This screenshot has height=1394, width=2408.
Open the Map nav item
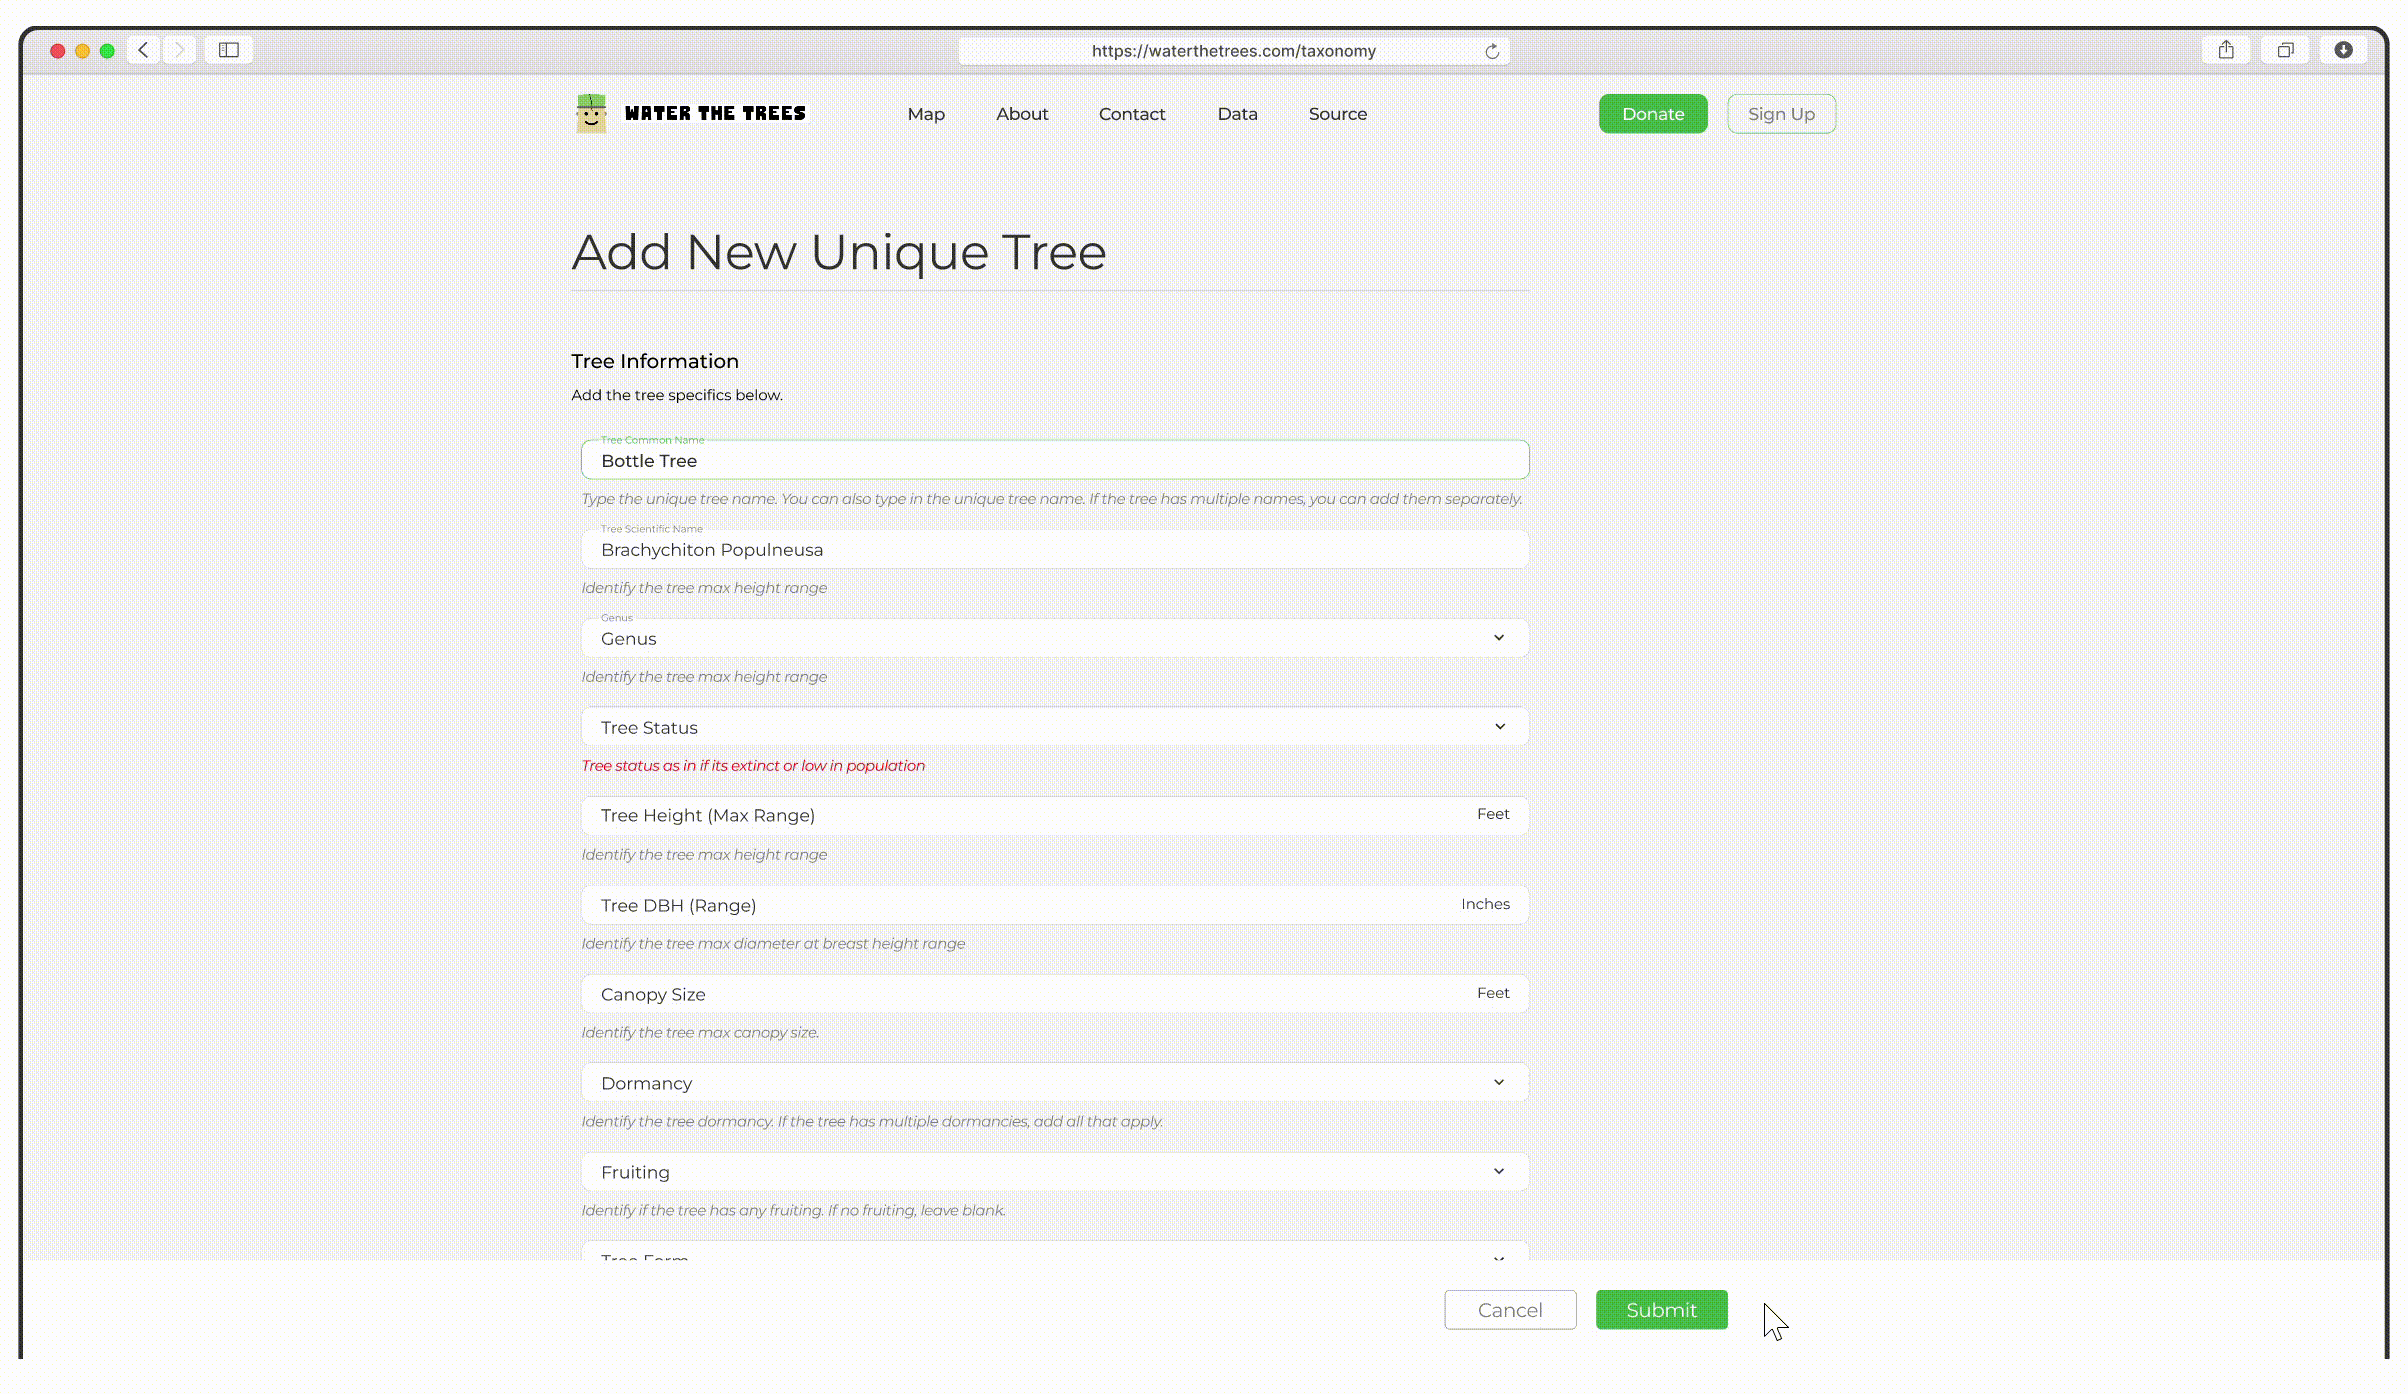point(926,114)
